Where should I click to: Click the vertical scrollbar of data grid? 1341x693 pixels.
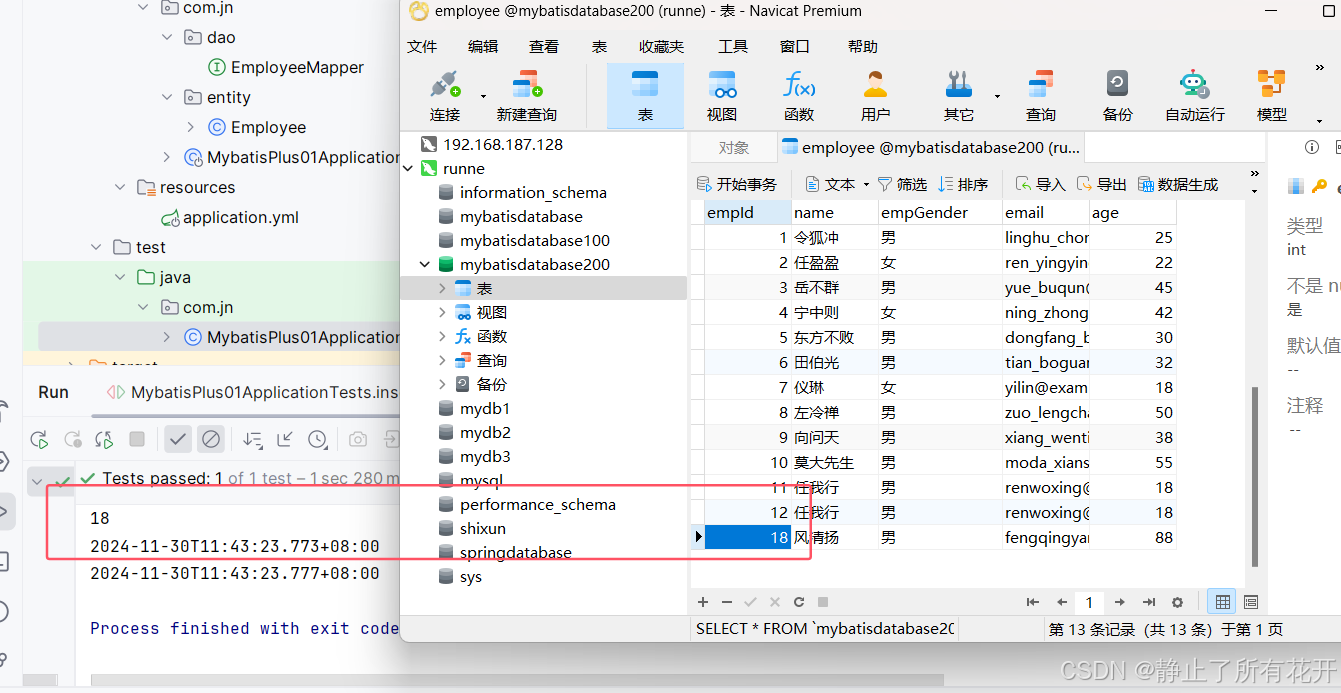pyautogui.click(x=1255, y=477)
